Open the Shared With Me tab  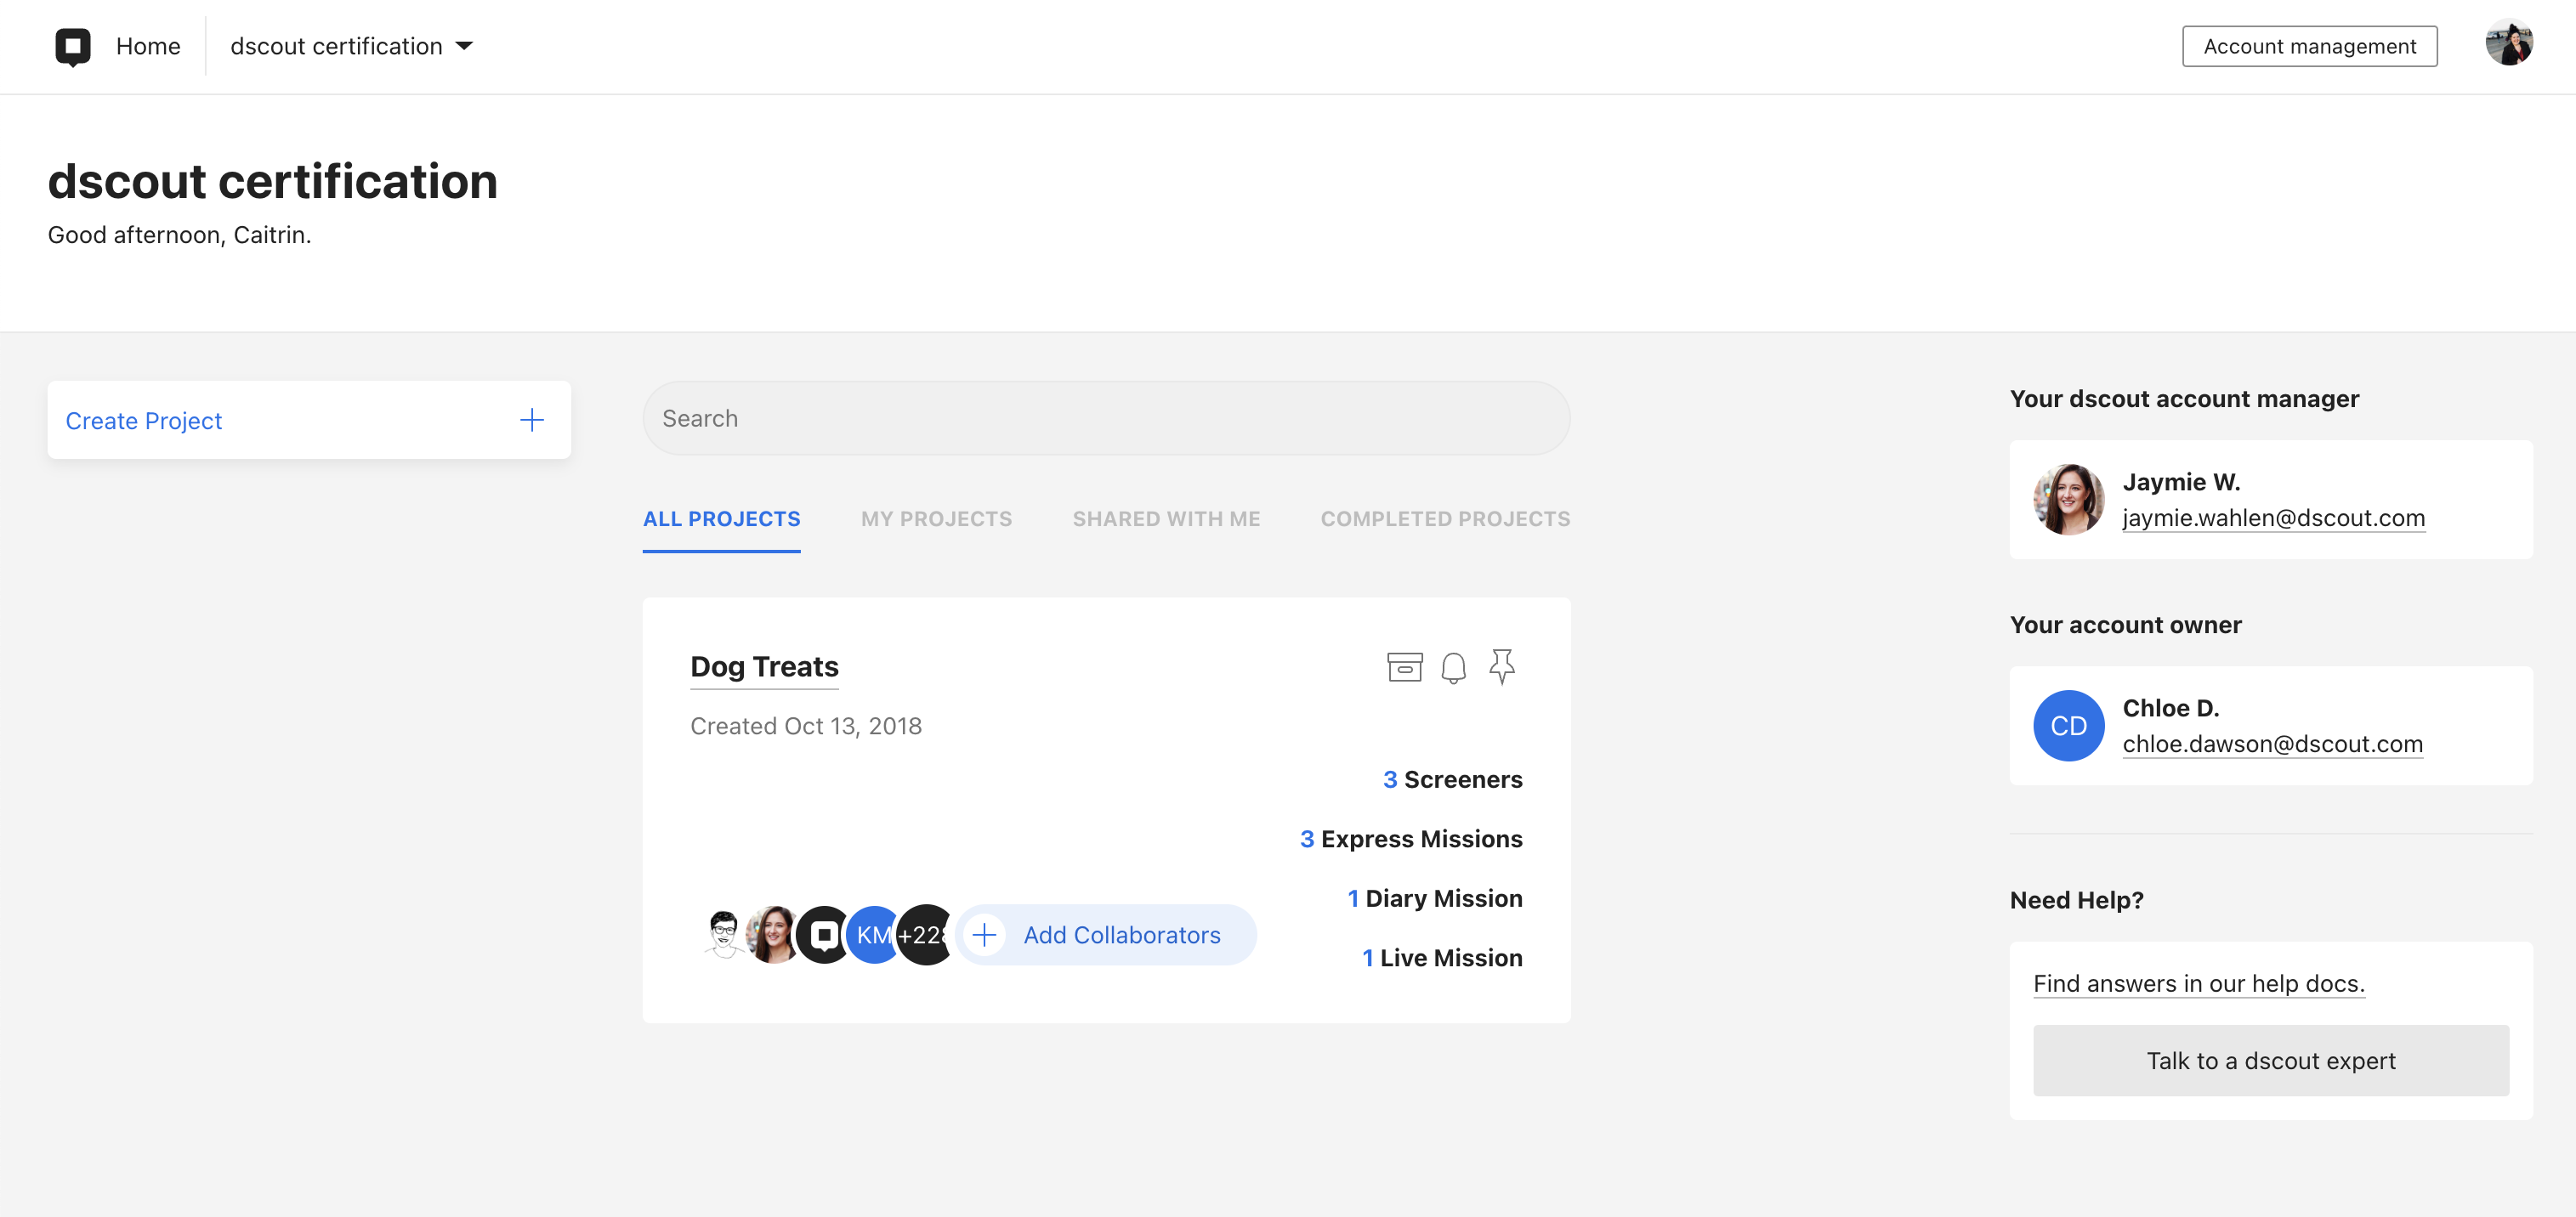tap(1166, 519)
